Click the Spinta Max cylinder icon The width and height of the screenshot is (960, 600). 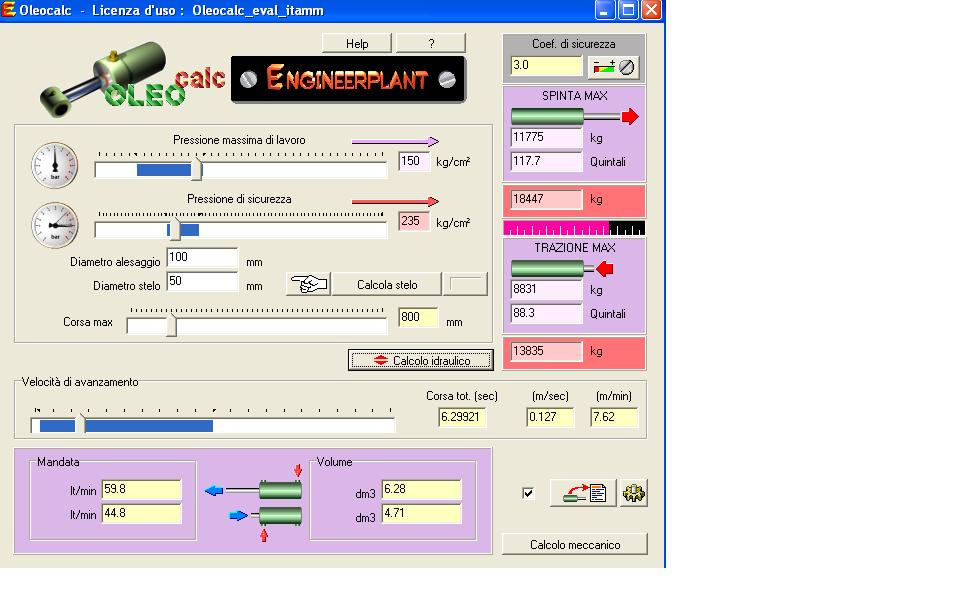tap(574, 117)
